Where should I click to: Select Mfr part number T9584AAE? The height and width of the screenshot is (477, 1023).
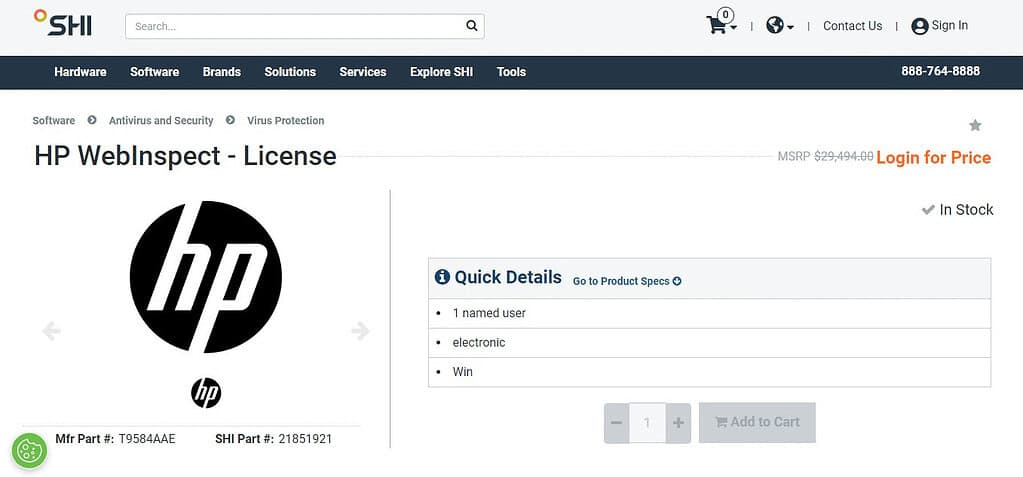(147, 439)
